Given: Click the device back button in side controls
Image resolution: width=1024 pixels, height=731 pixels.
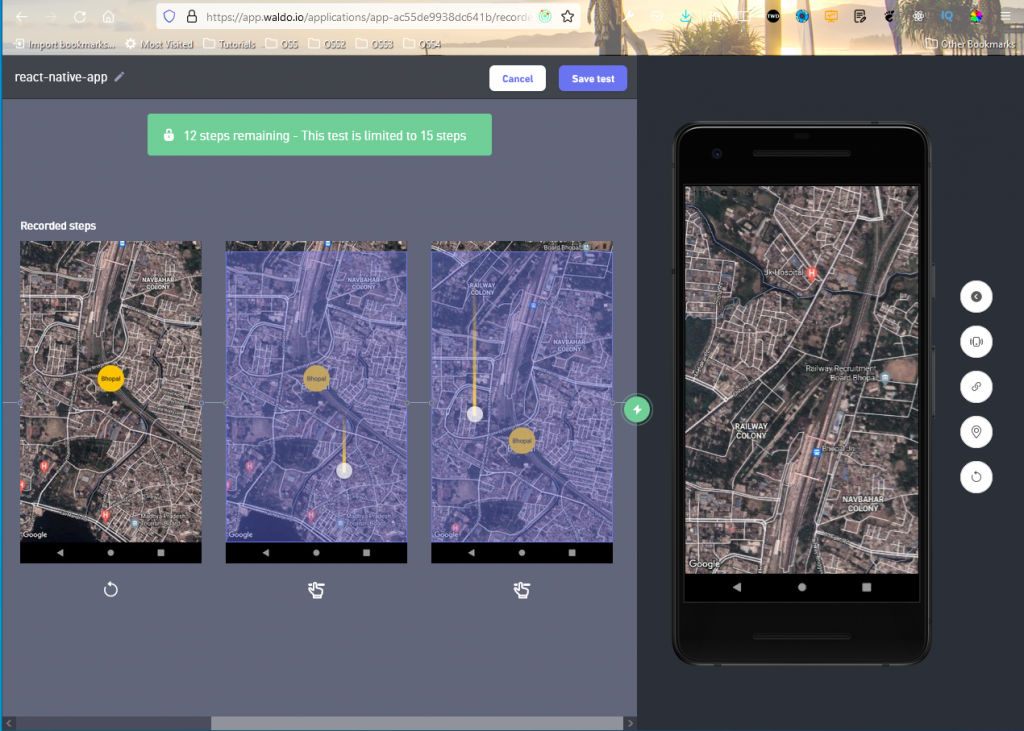Looking at the screenshot, I should point(976,297).
